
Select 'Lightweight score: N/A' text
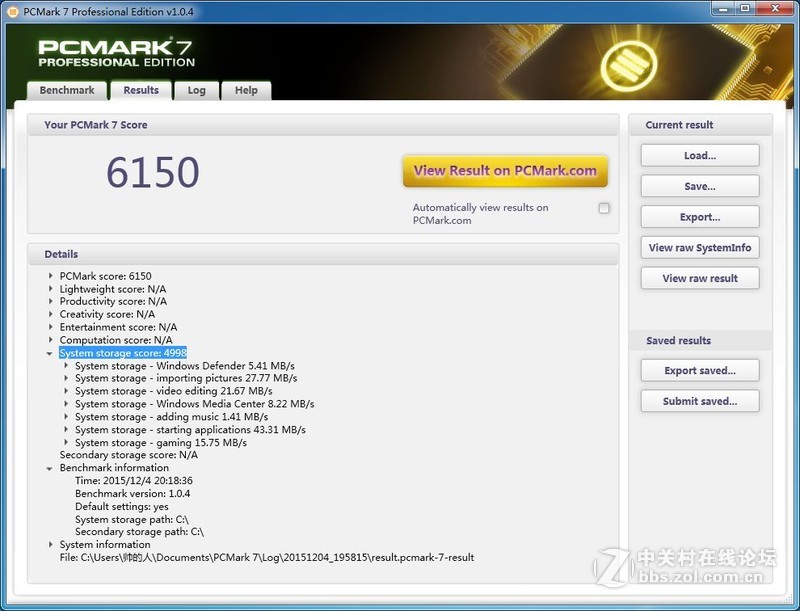(113, 289)
